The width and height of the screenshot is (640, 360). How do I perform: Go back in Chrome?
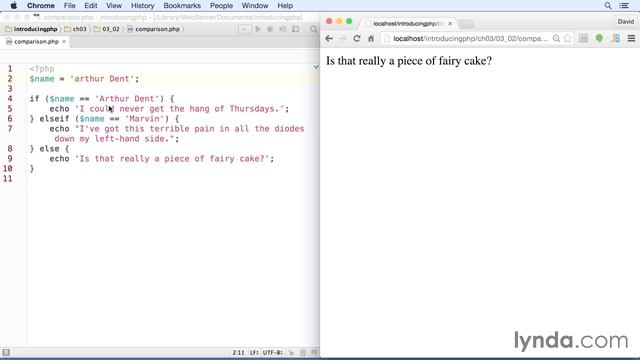[x=329, y=38]
